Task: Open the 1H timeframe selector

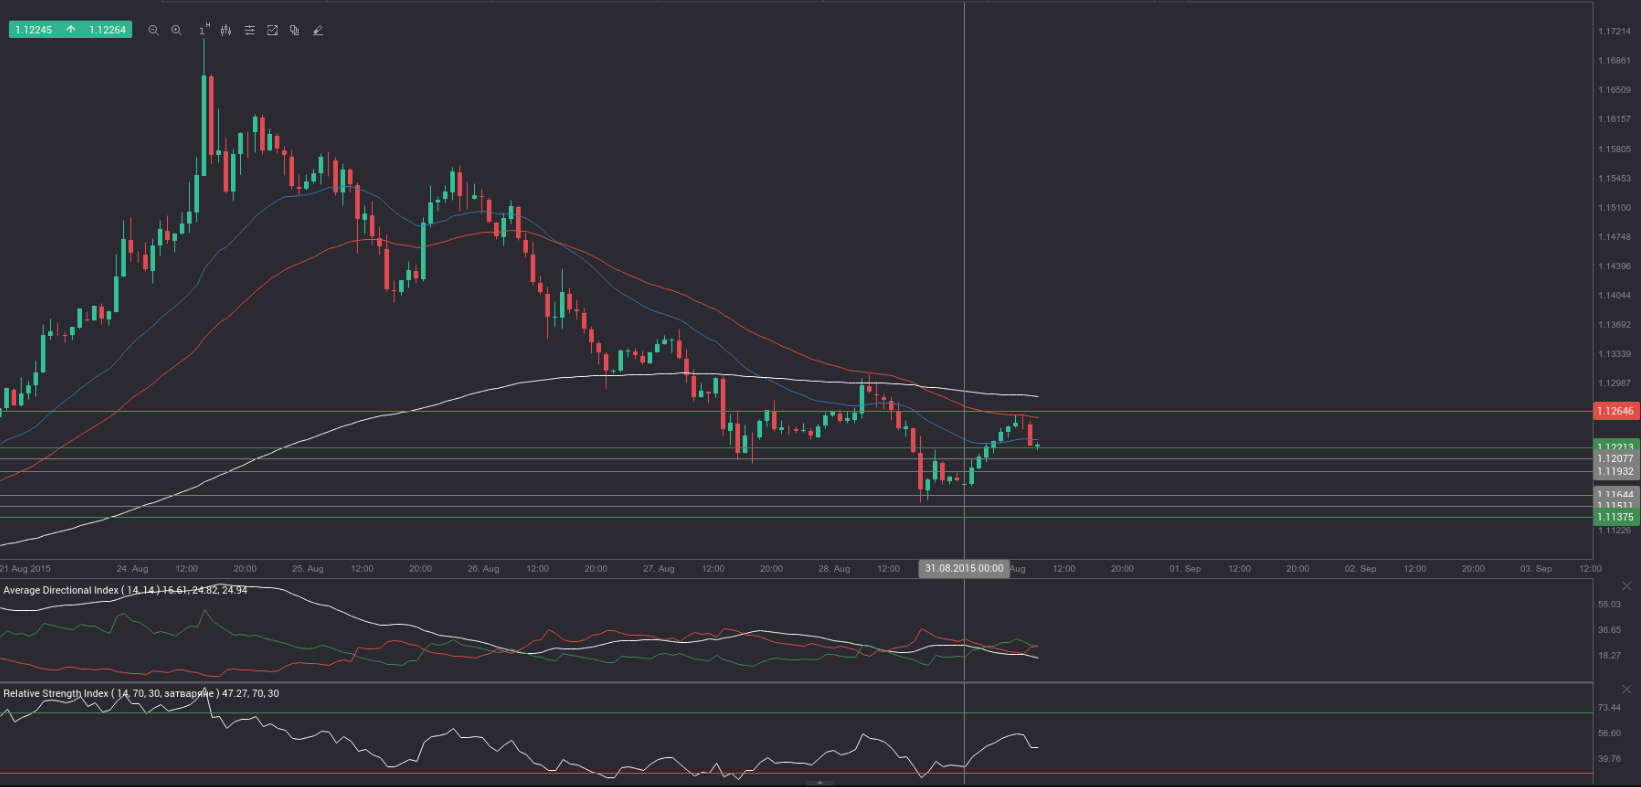Action: (203, 30)
